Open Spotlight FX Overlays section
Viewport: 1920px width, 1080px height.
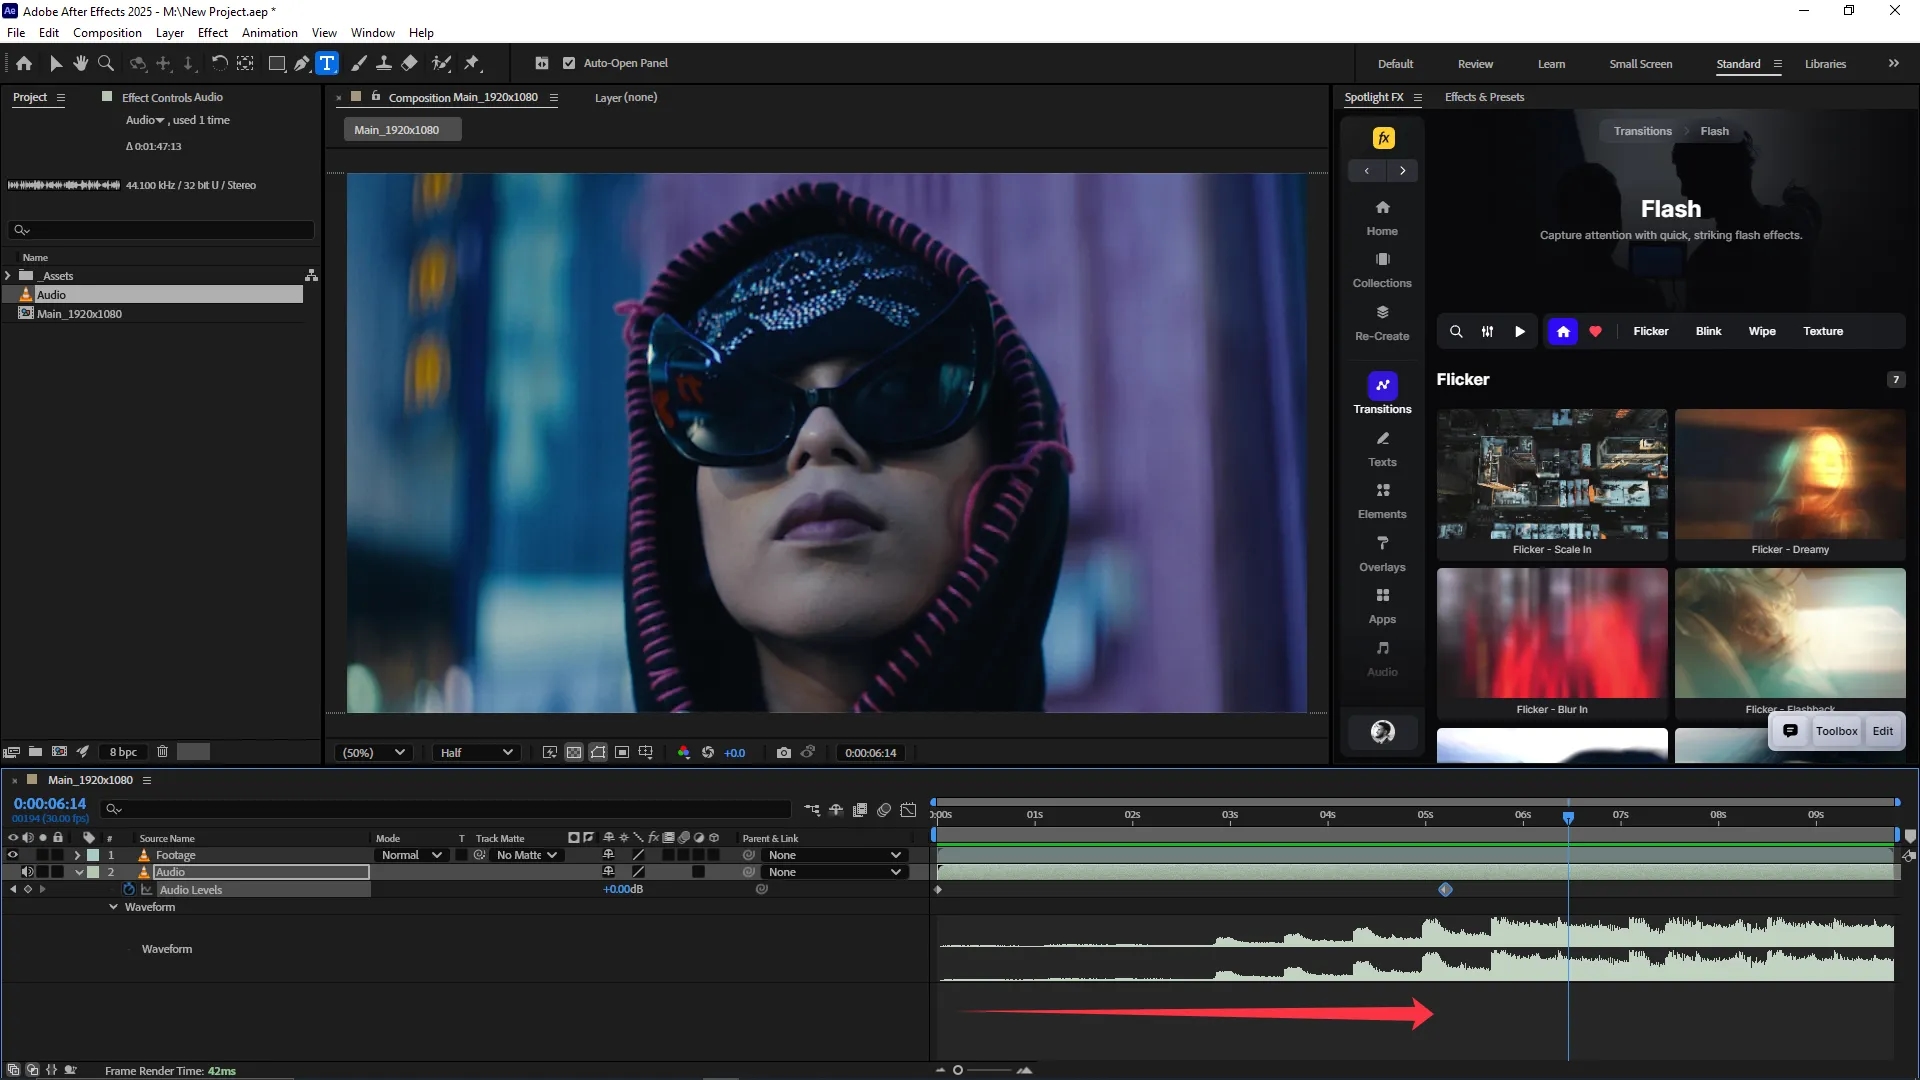tap(1382, 554)
